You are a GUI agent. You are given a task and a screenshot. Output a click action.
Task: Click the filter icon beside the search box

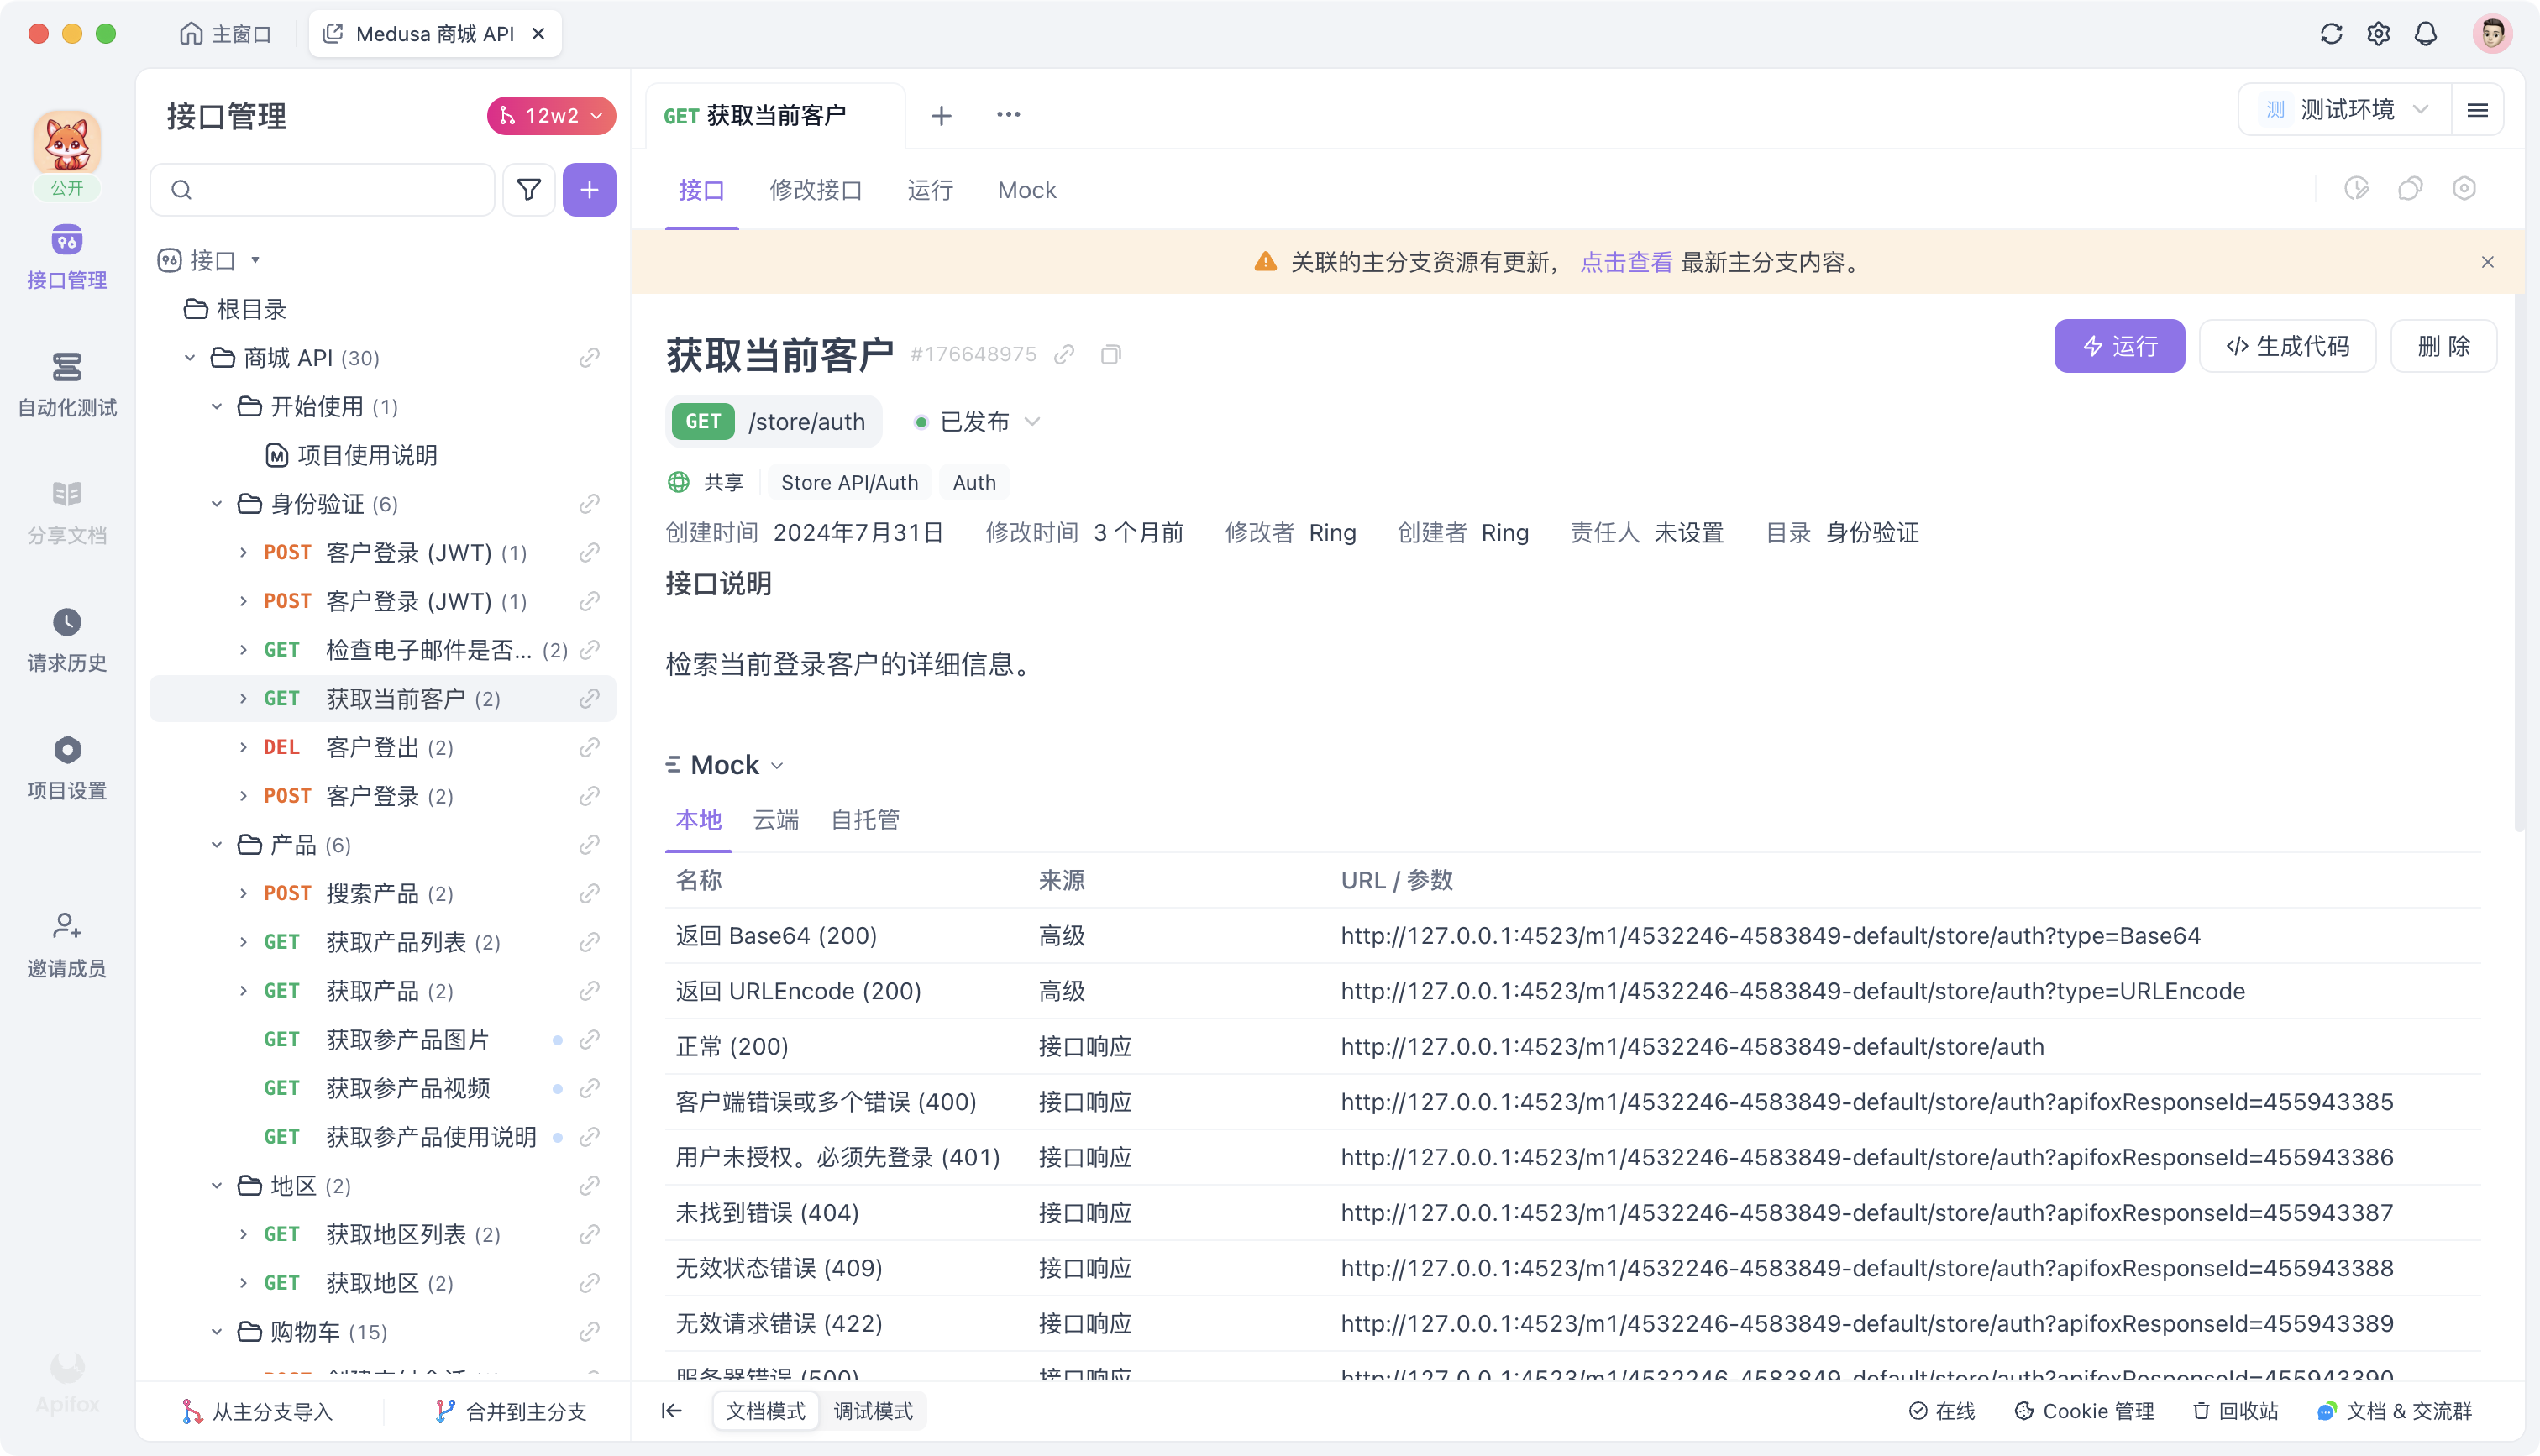(x=529, y=189)
